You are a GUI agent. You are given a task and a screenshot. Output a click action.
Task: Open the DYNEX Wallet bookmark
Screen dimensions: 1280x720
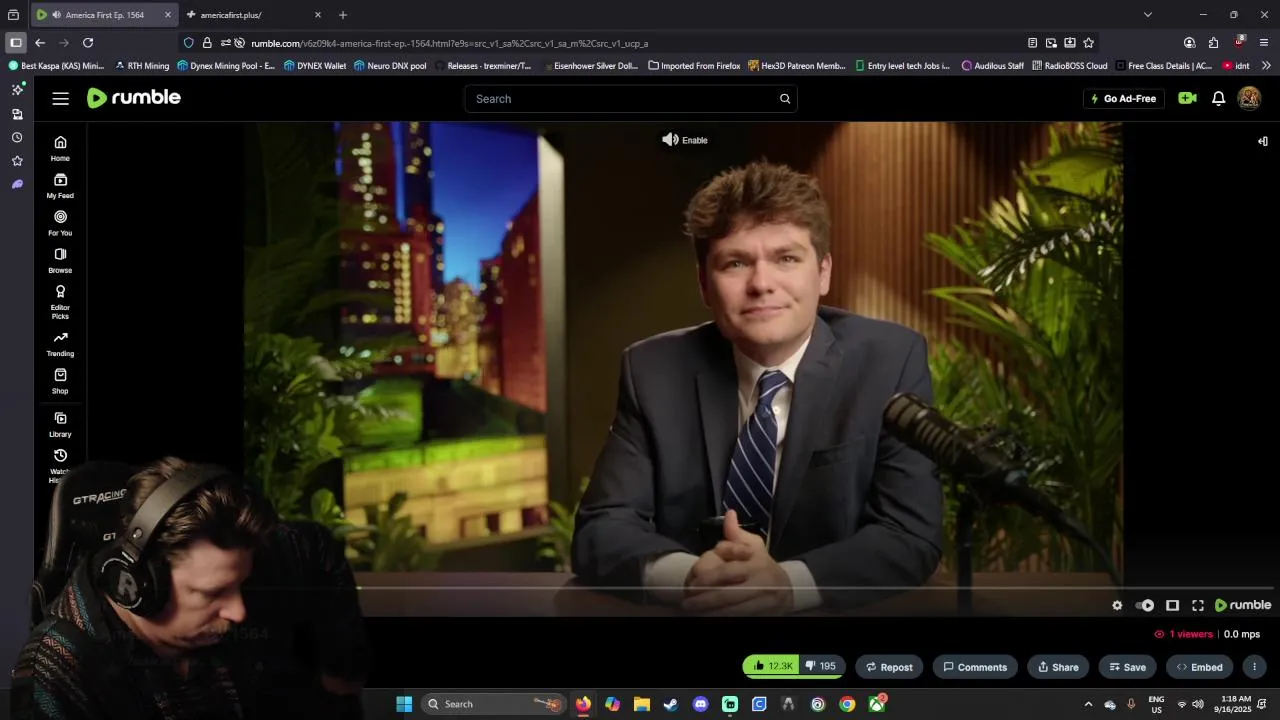click(x=315, y=66)
